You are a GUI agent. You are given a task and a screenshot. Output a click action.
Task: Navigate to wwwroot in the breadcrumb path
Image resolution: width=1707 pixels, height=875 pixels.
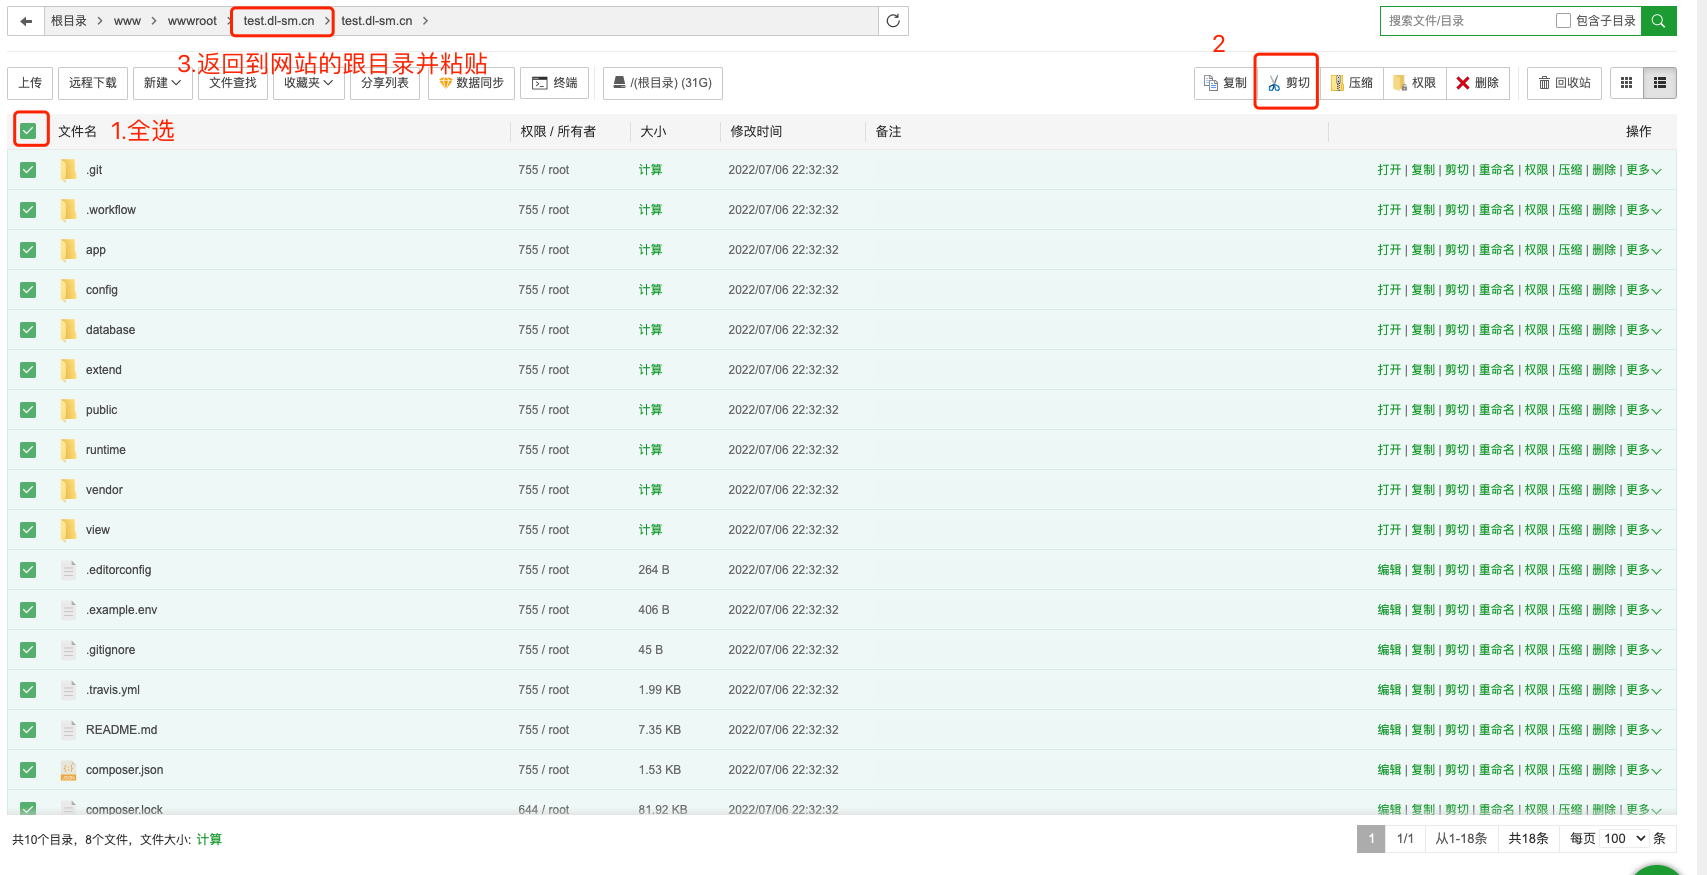(192, 21)
